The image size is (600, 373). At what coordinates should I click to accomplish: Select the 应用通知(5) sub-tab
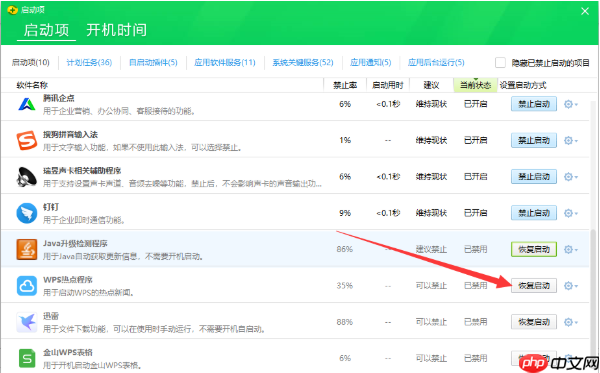click(x=370, y=62)
